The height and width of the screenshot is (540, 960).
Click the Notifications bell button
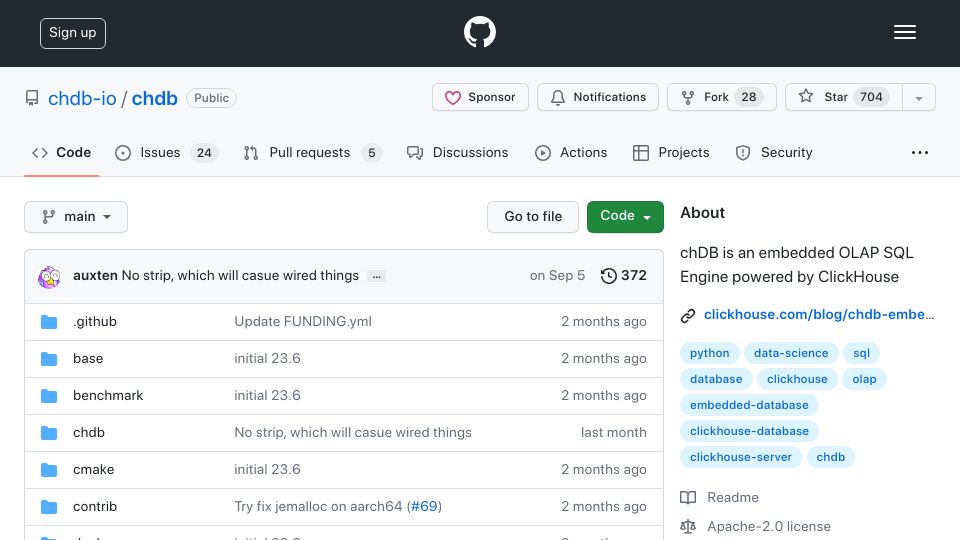click(598, 97)
